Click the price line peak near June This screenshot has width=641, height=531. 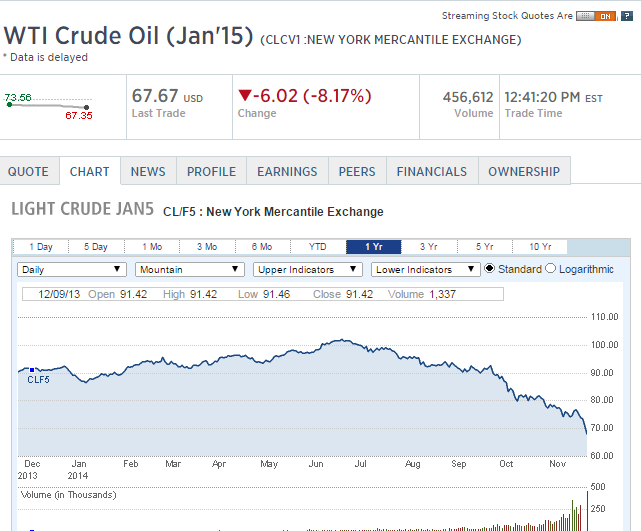pyautogui.click(x=340, y=341)
